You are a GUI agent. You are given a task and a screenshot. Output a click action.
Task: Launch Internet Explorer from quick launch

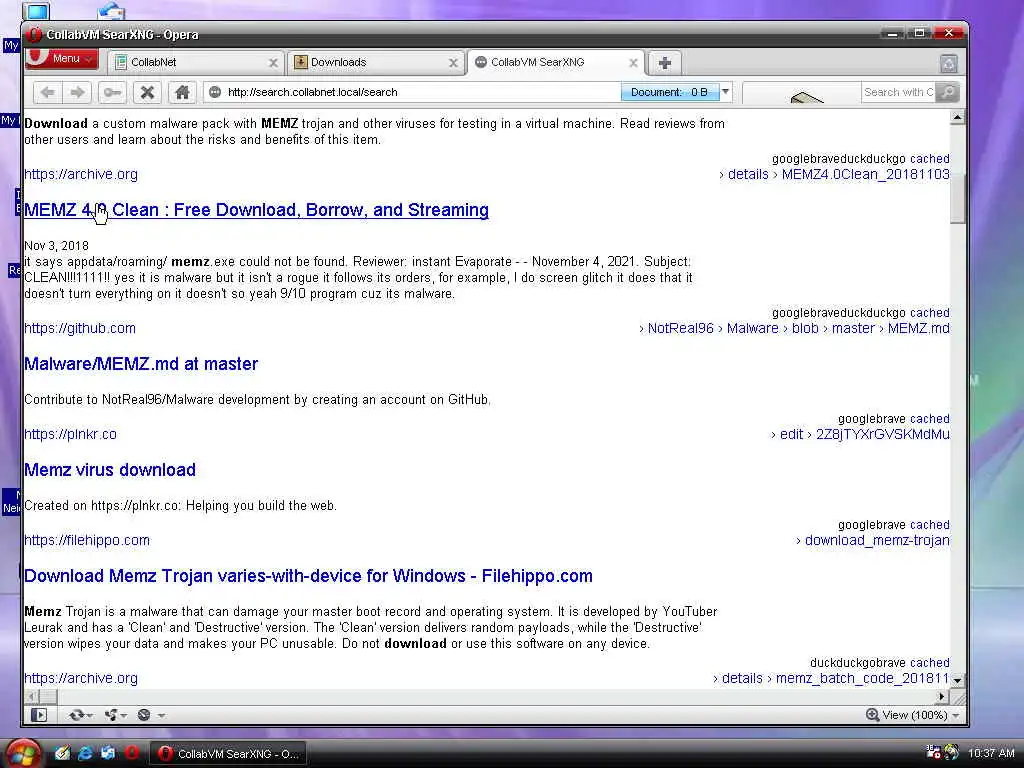click(85, 753)
